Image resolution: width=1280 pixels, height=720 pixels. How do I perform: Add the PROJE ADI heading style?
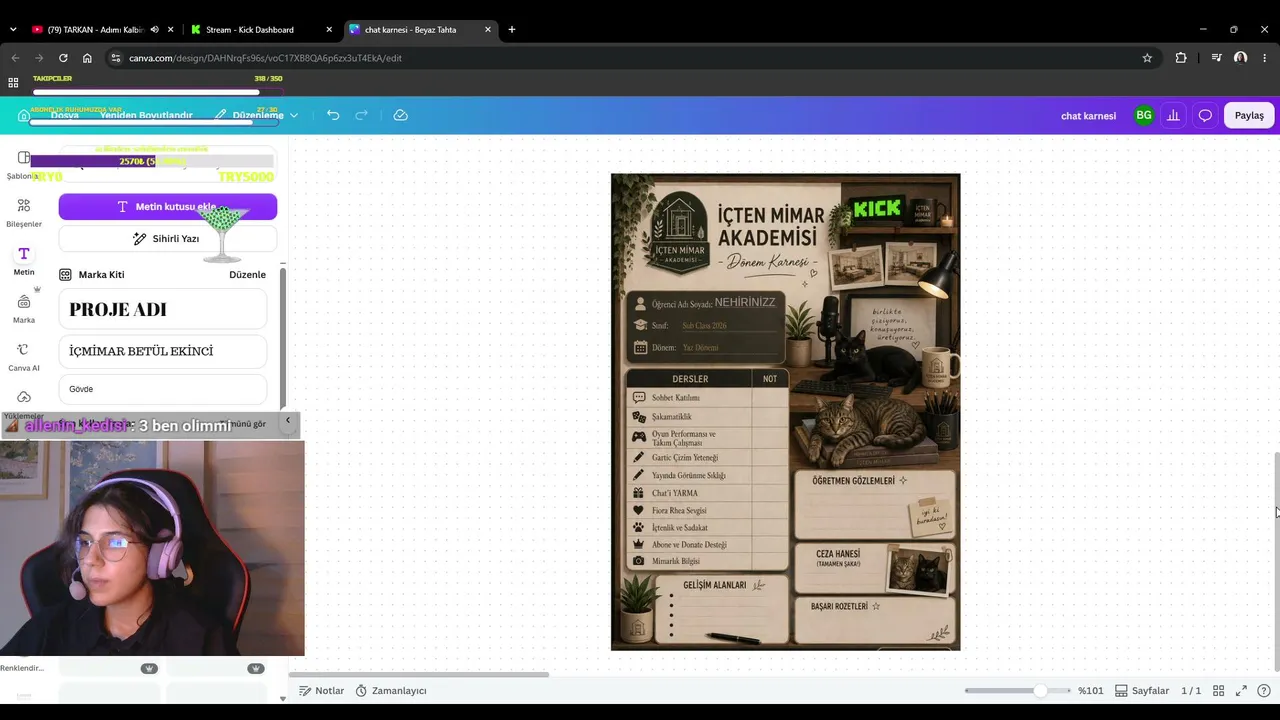click(163, 309)
